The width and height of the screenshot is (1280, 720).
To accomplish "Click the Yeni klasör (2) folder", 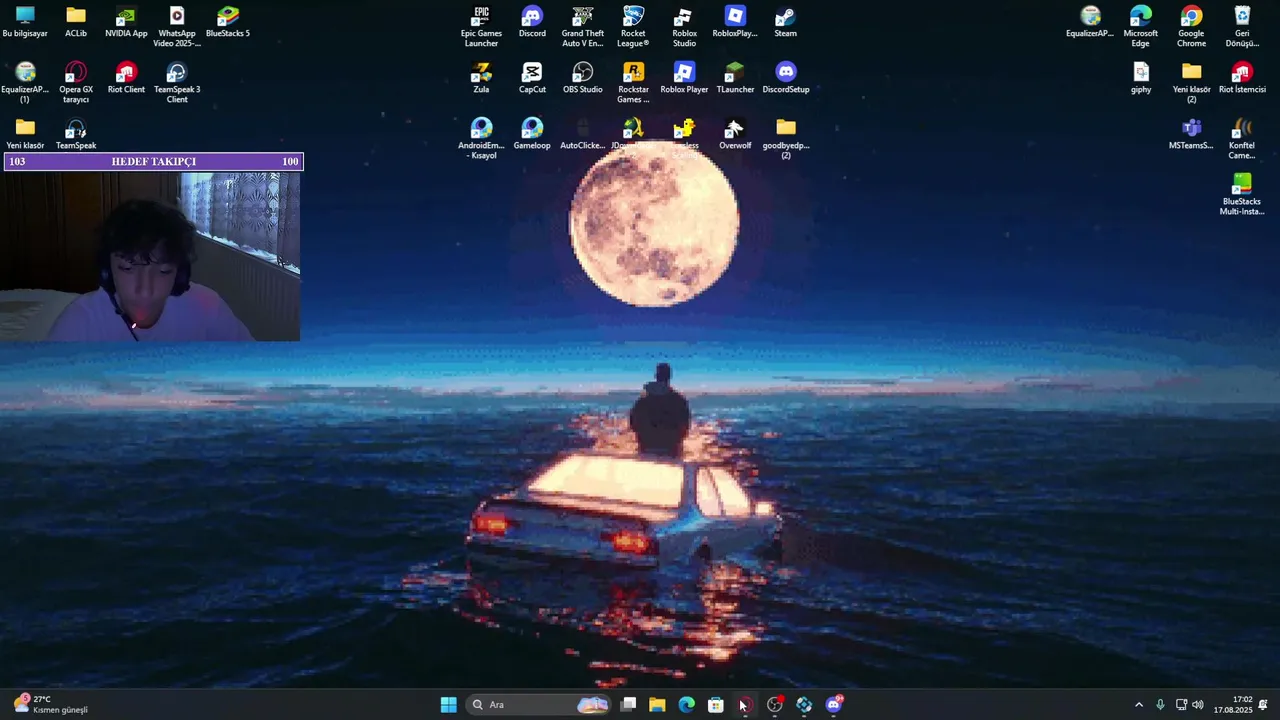I will coord(1191,83).
